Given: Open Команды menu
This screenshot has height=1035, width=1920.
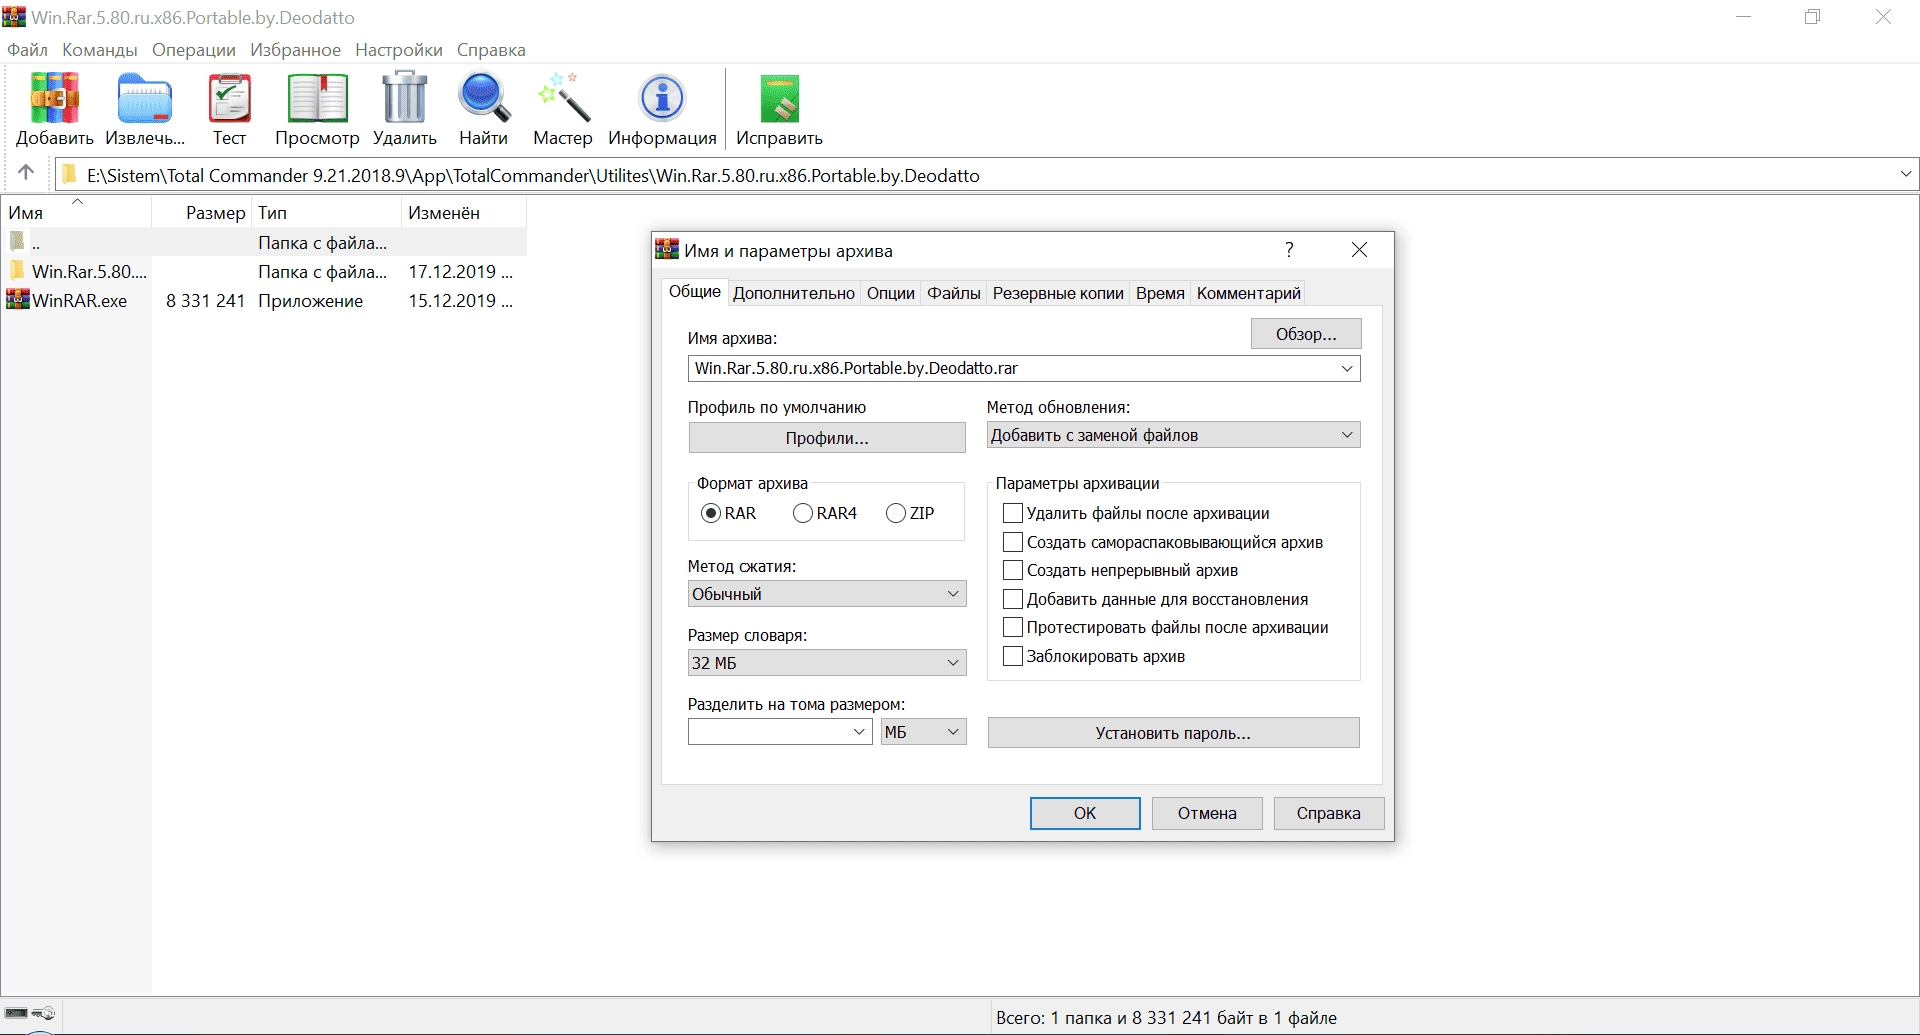Looking at the screenshot, I should tap(99, 50).
